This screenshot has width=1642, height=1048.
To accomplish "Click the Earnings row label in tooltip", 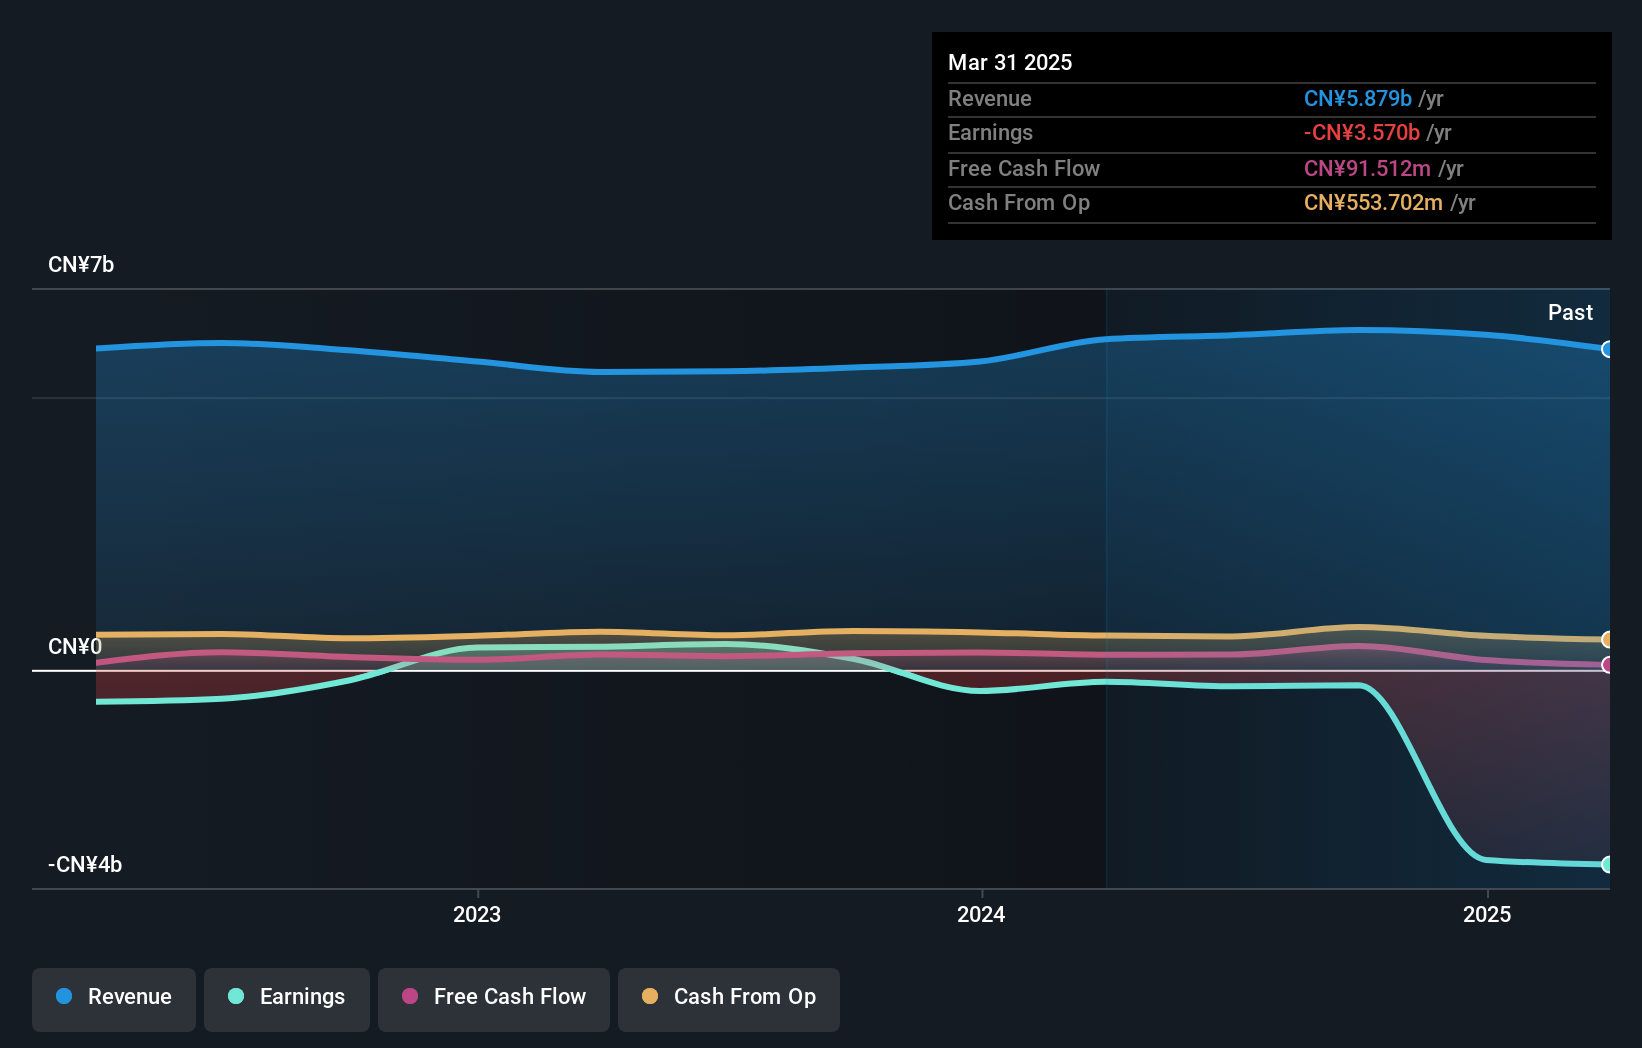I will [x=990, y=132].
